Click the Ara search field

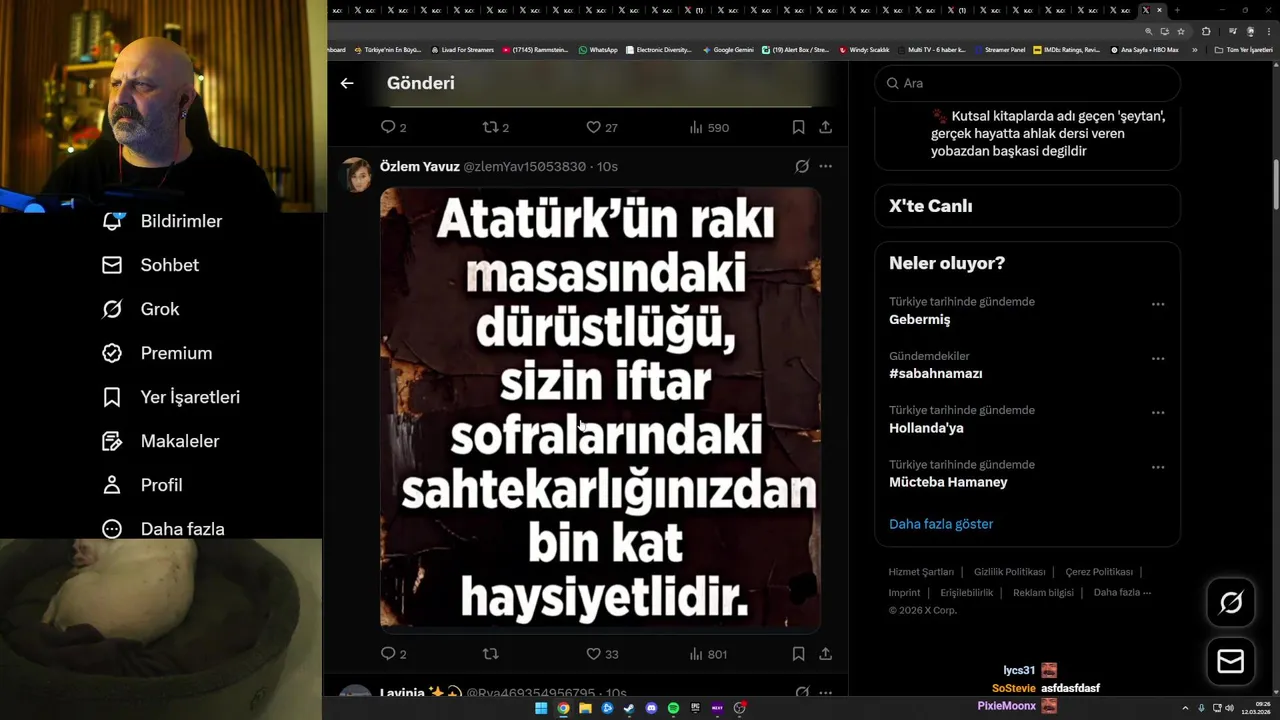pyautogui.click(x=1027, y=83)
